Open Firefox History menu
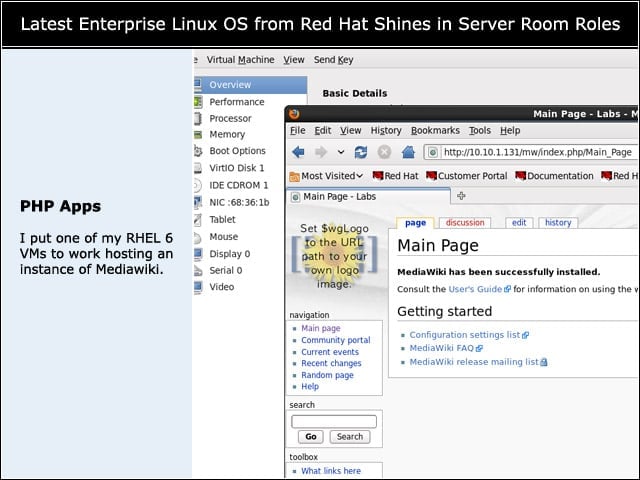 coord(386,131)
